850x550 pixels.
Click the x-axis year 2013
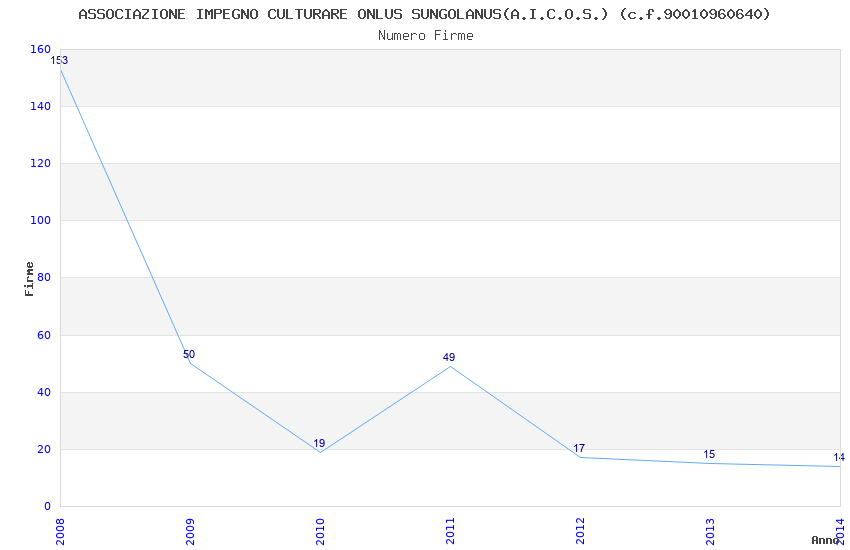[x=711, y=532]
